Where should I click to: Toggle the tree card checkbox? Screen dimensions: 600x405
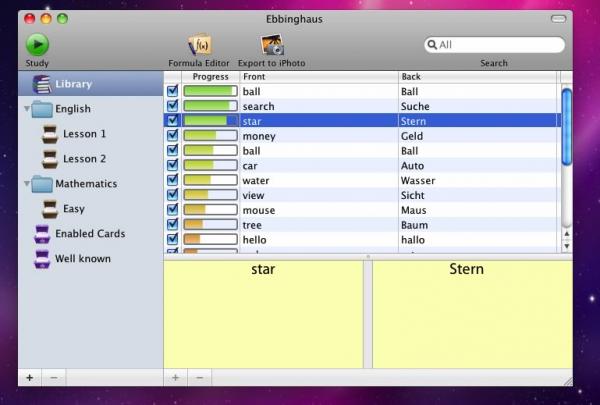(173, 224)
